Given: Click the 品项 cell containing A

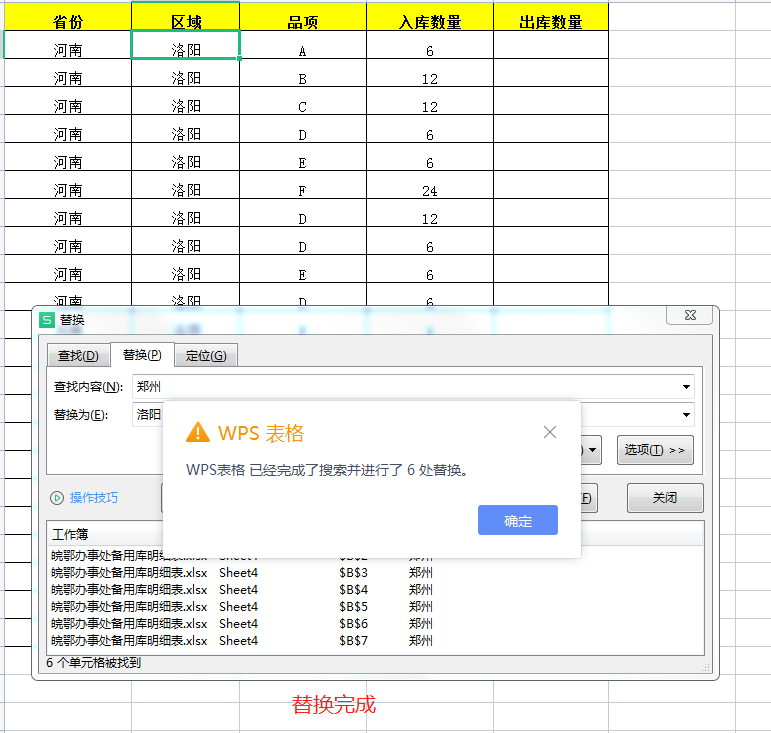Looking at the screenshot, I should point(303,45).
